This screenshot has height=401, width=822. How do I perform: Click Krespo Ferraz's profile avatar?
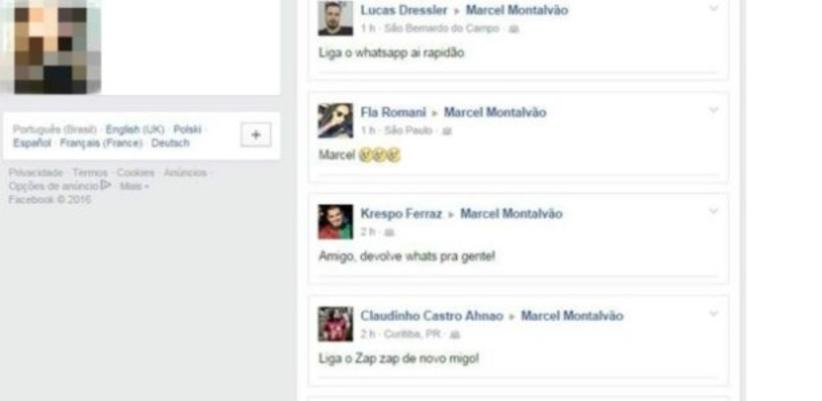pos(336,222)
